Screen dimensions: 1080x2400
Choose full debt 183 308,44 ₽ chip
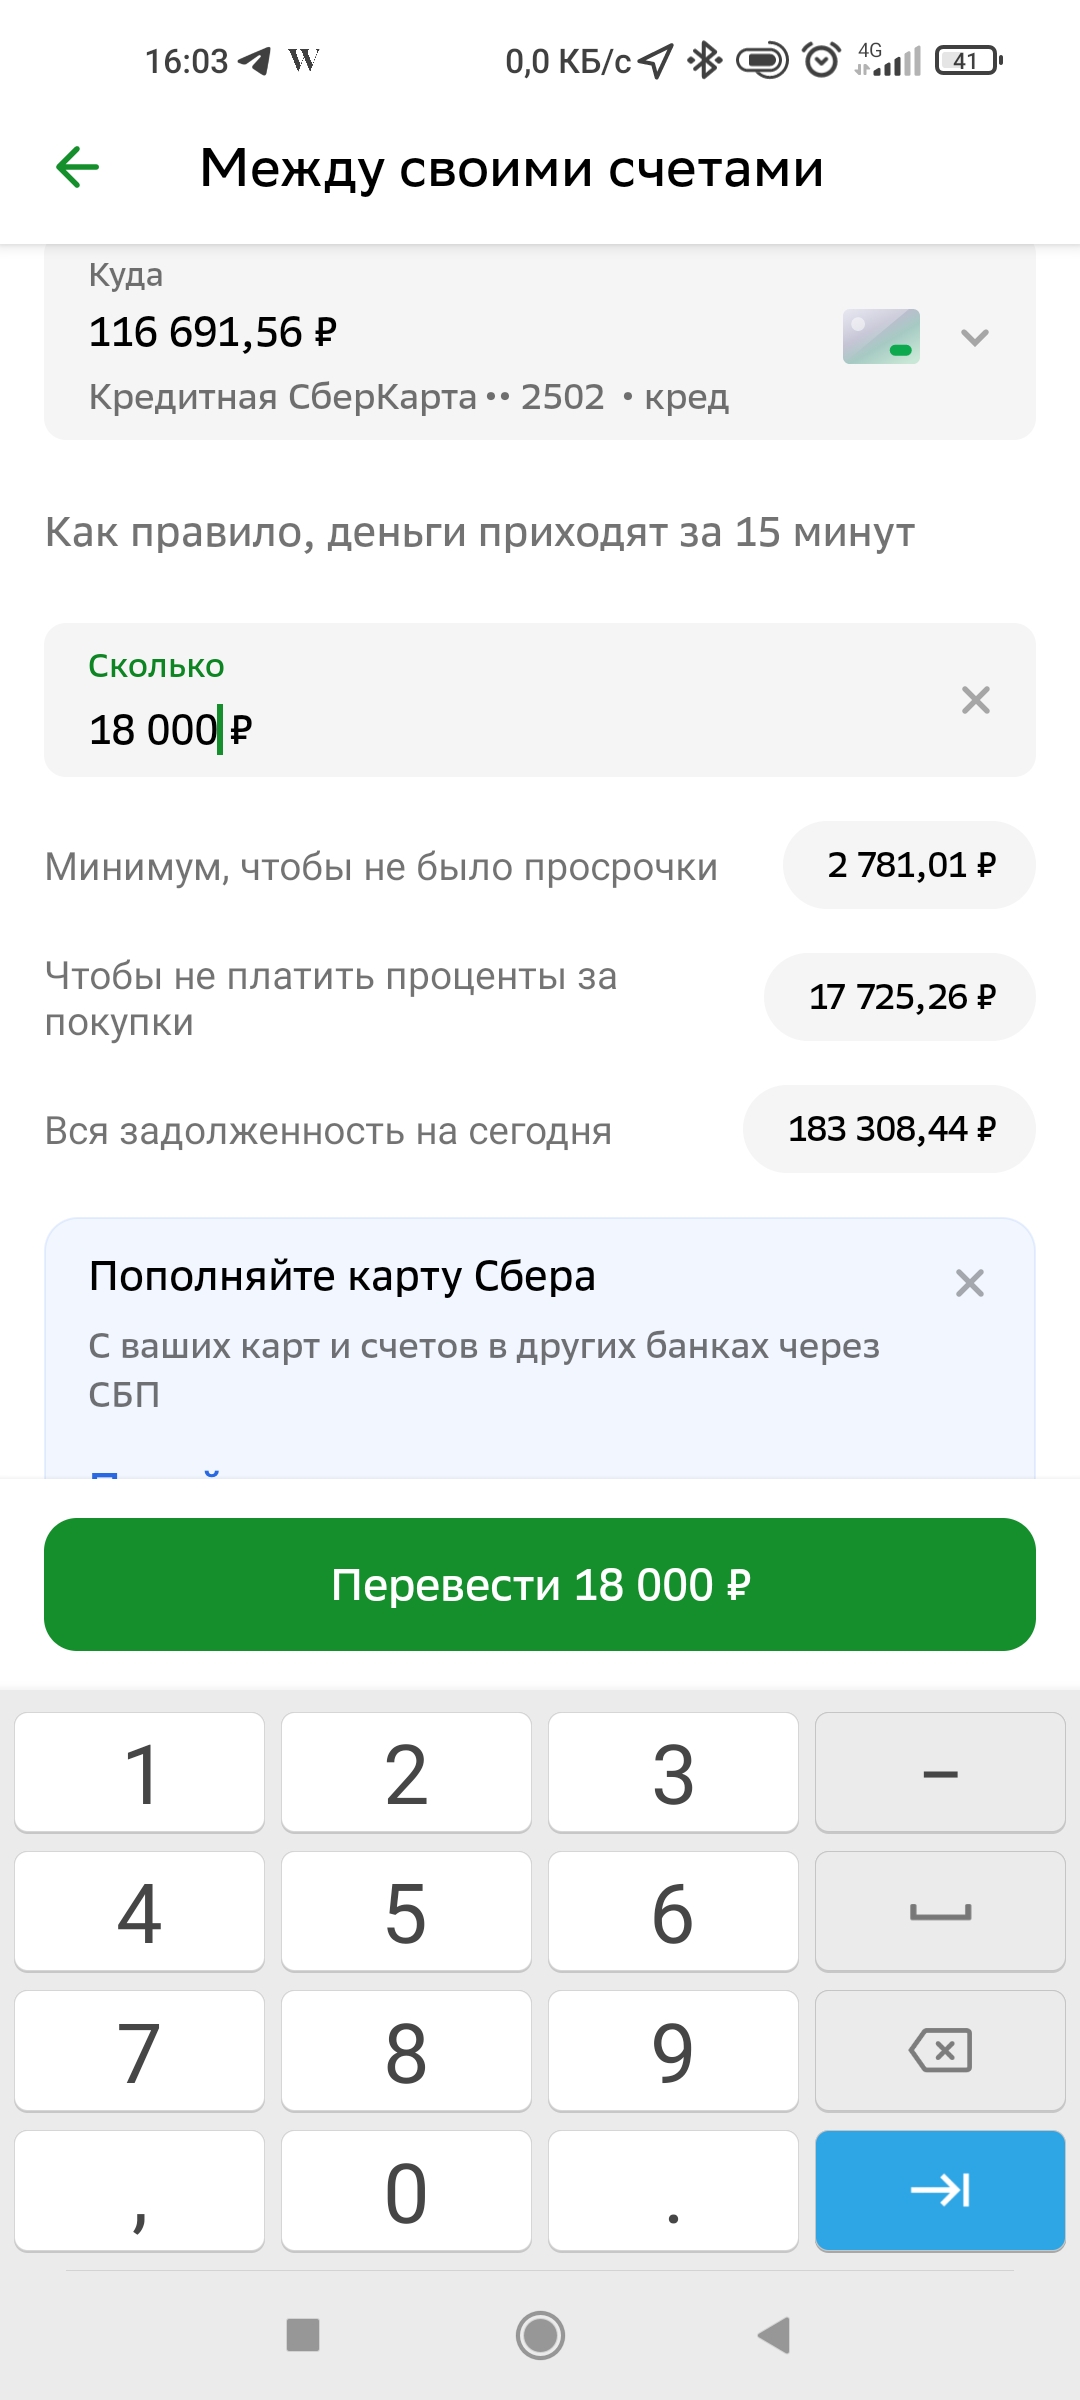(x=889, y=1129)
